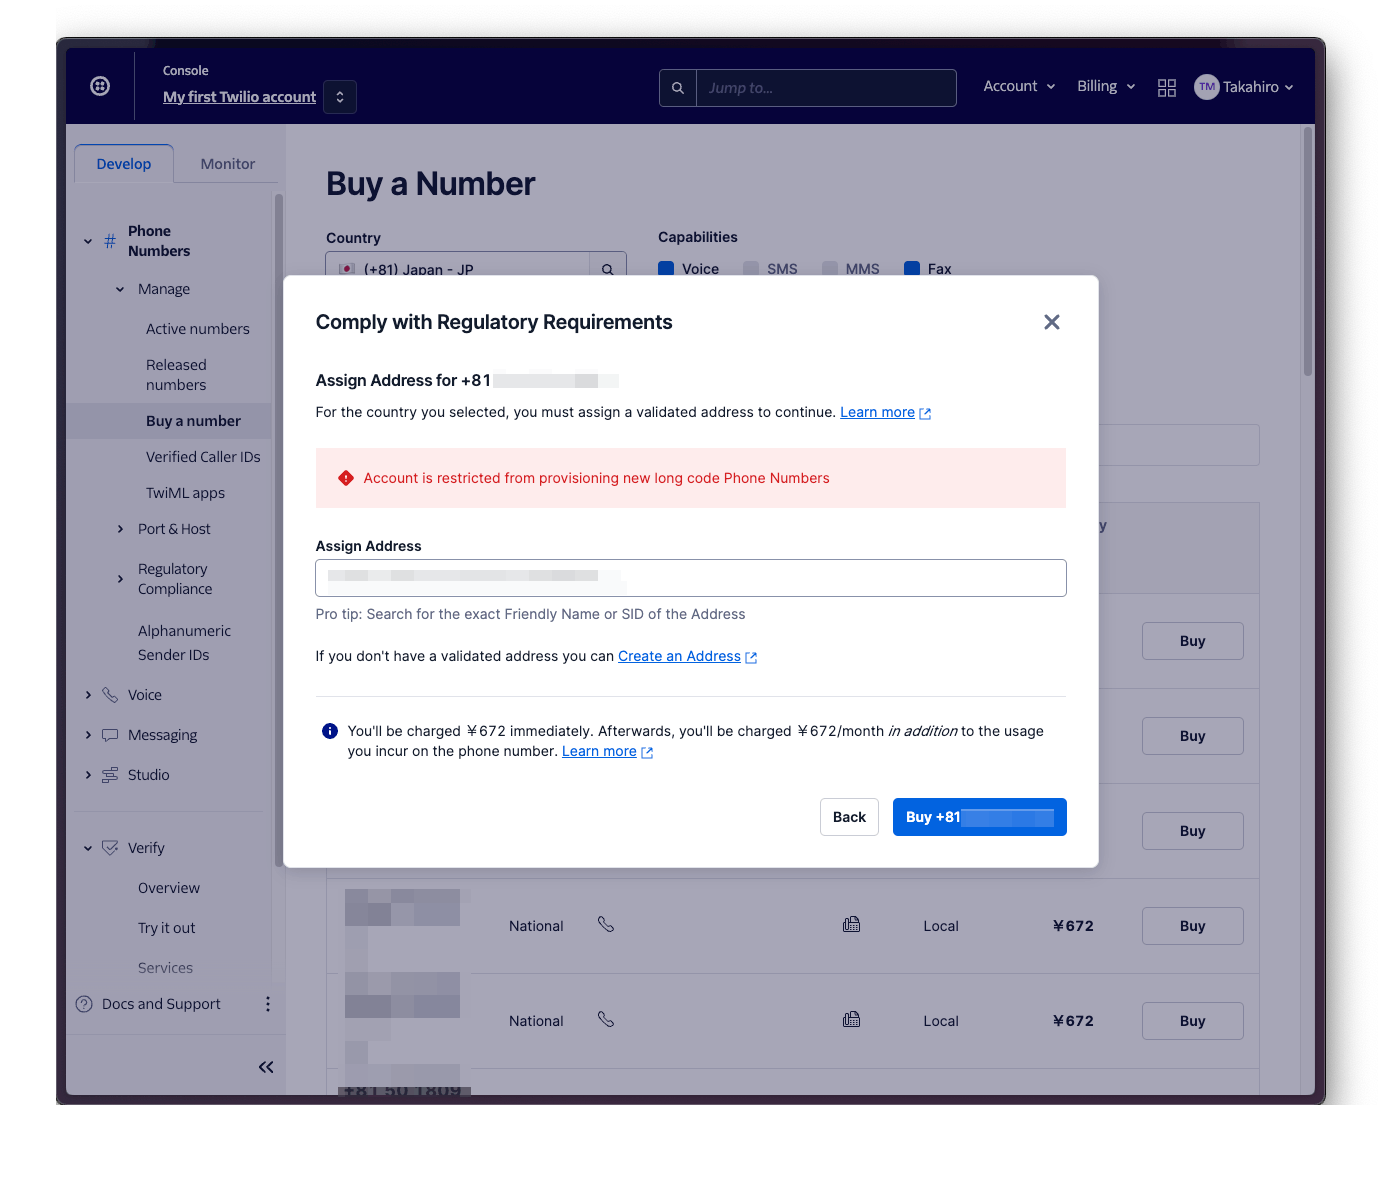
Task: Click the Studio flow icon
Action: pos(110,775)
